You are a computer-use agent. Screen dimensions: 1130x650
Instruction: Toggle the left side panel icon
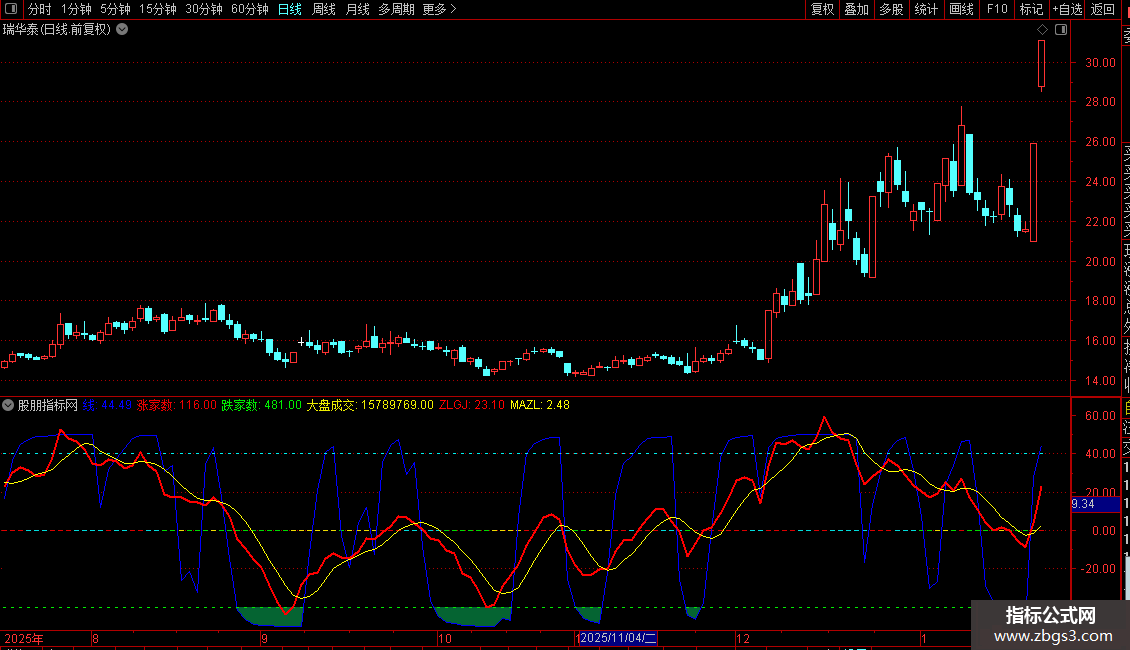click(x=12, y=9)
